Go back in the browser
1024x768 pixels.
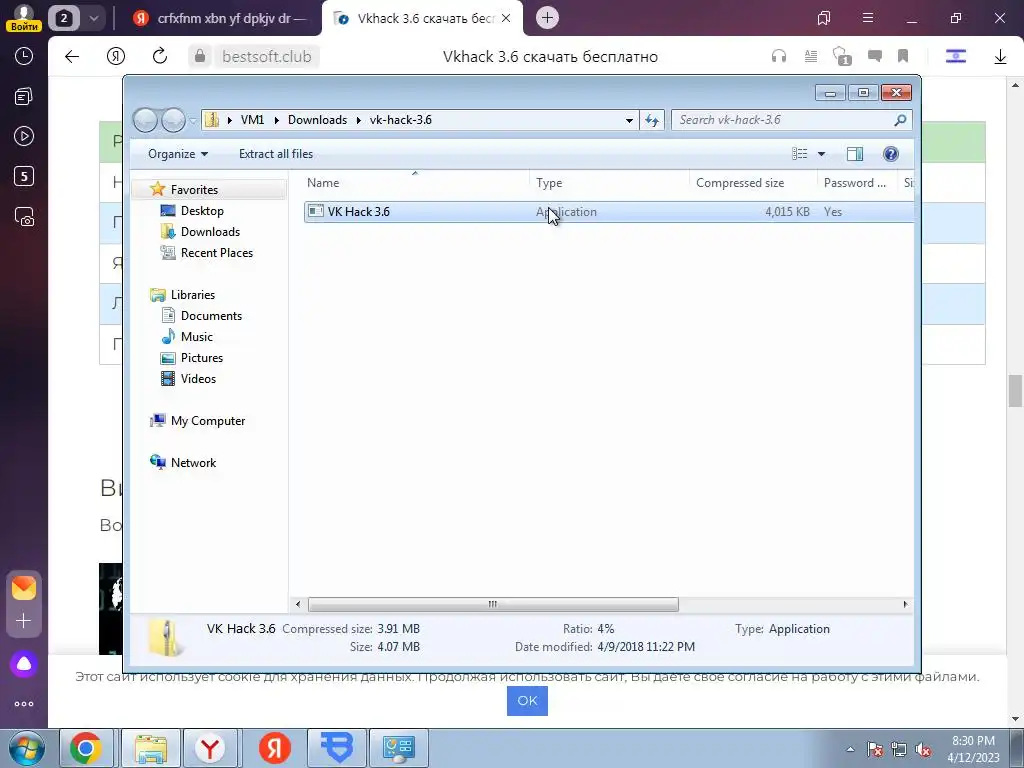72,57
